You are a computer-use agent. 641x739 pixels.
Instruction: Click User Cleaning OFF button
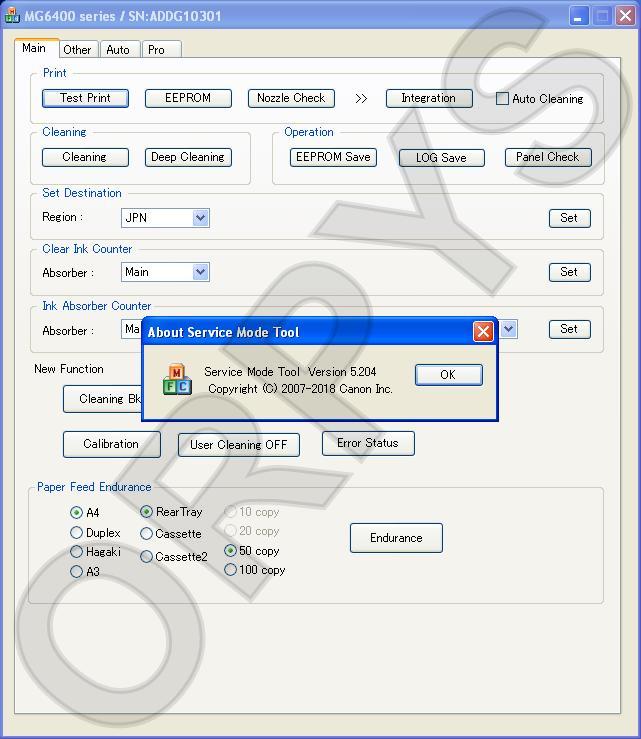coord(238,445)
